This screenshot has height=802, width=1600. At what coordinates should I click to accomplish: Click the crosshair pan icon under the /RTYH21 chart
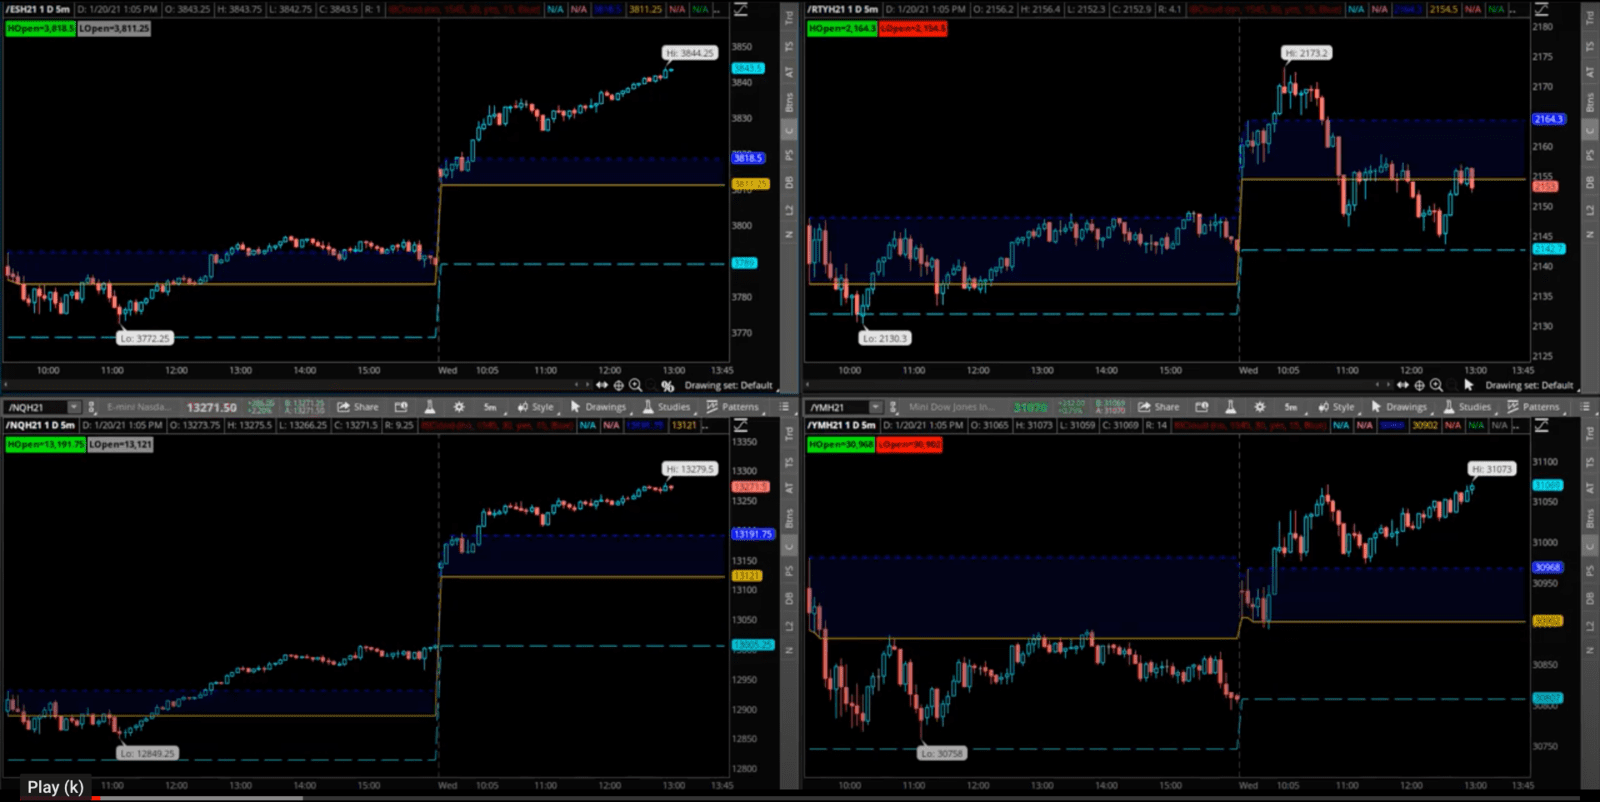pyautogui.click(x=1419, y=385)
